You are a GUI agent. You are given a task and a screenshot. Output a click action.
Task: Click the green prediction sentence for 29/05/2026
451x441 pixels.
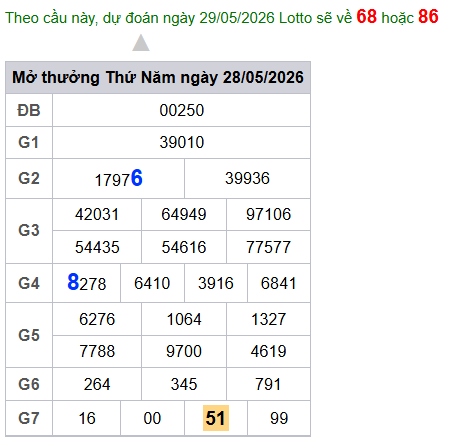click(222, 17)
